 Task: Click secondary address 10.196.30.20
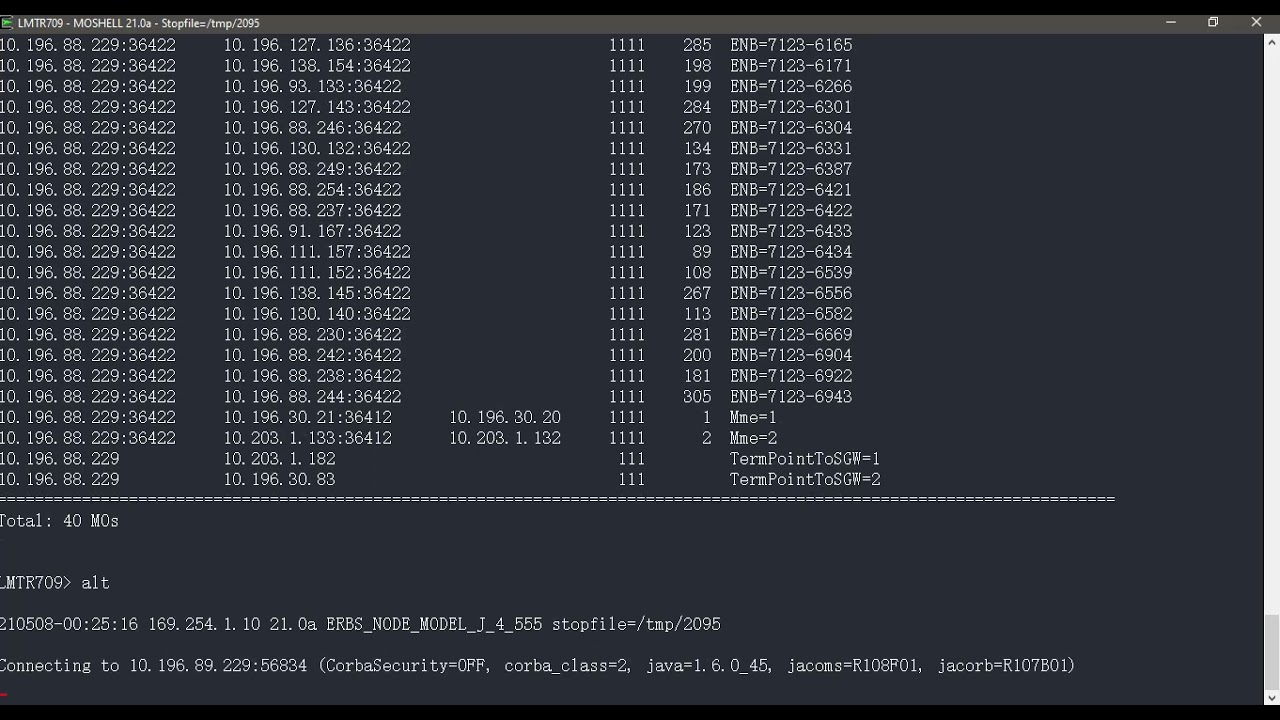[x=505, y=417]
